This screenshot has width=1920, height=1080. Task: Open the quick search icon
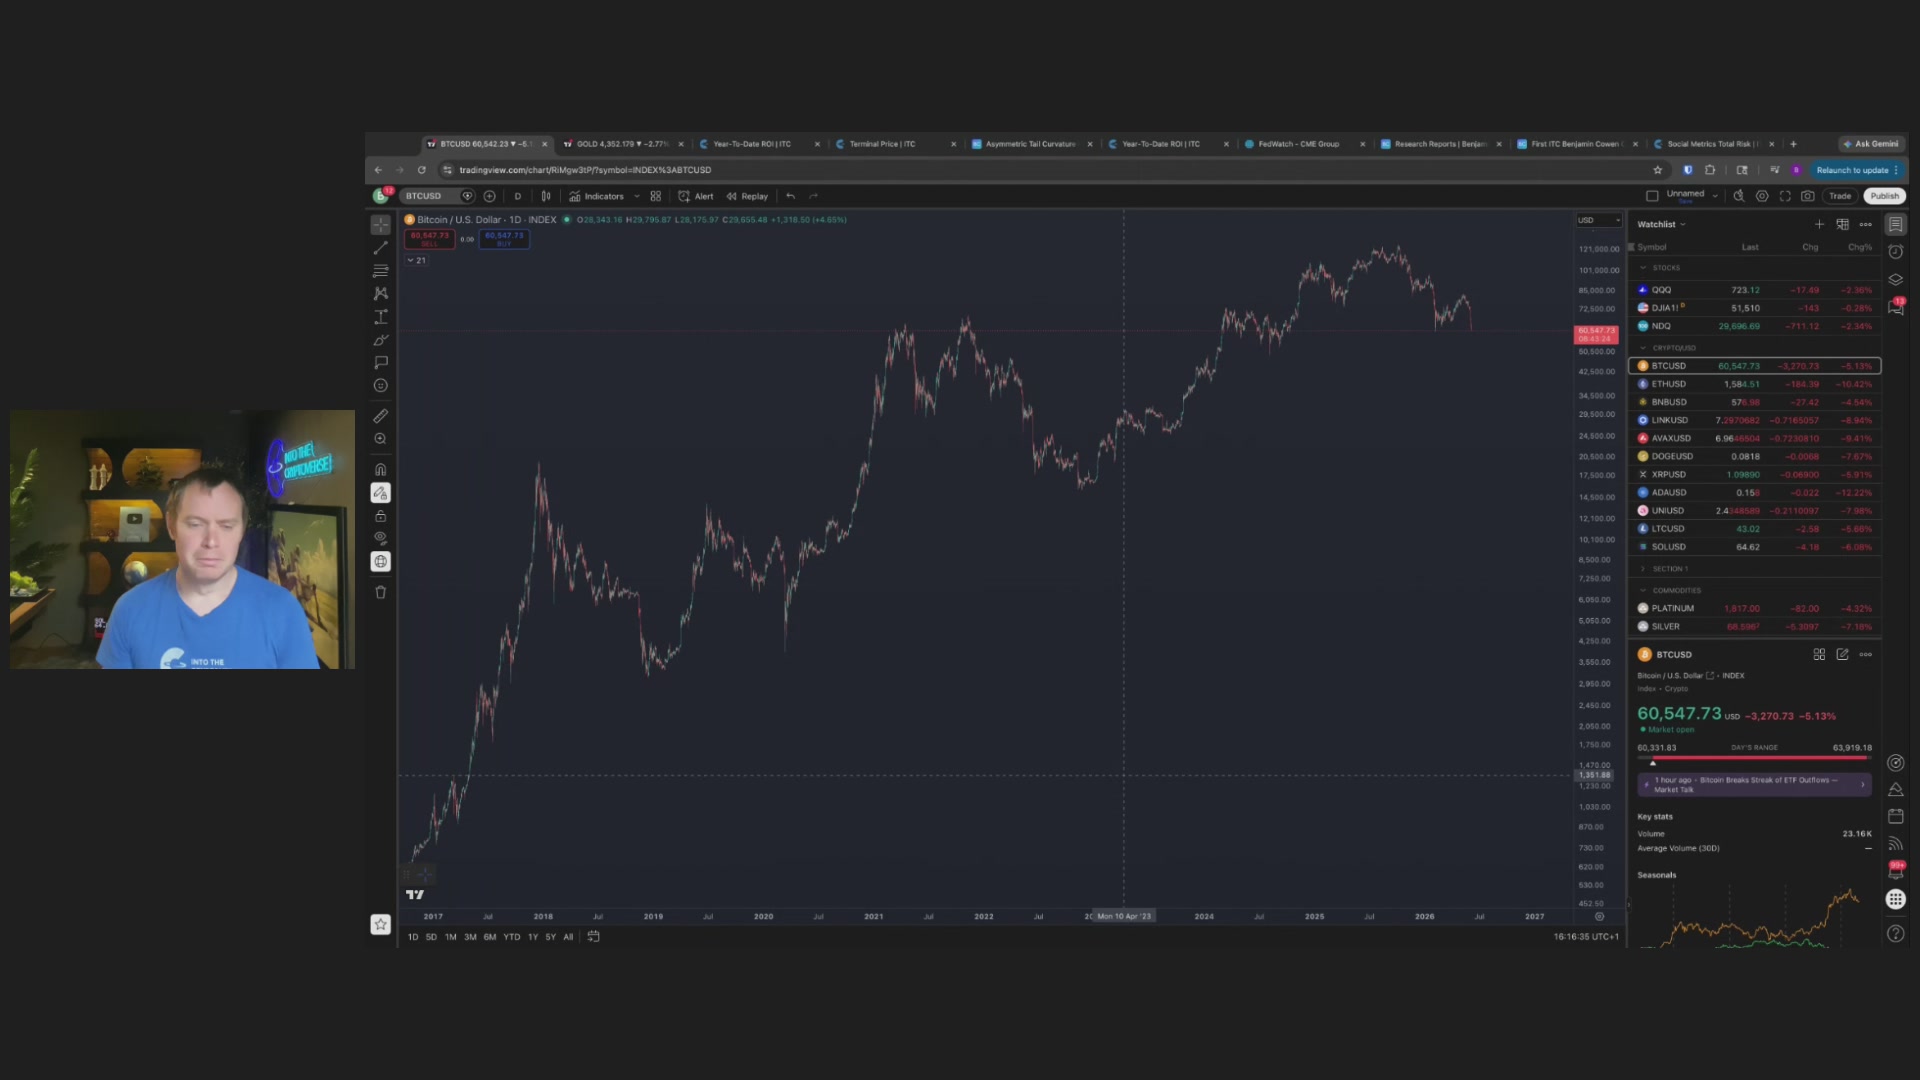coord(1739,196)
